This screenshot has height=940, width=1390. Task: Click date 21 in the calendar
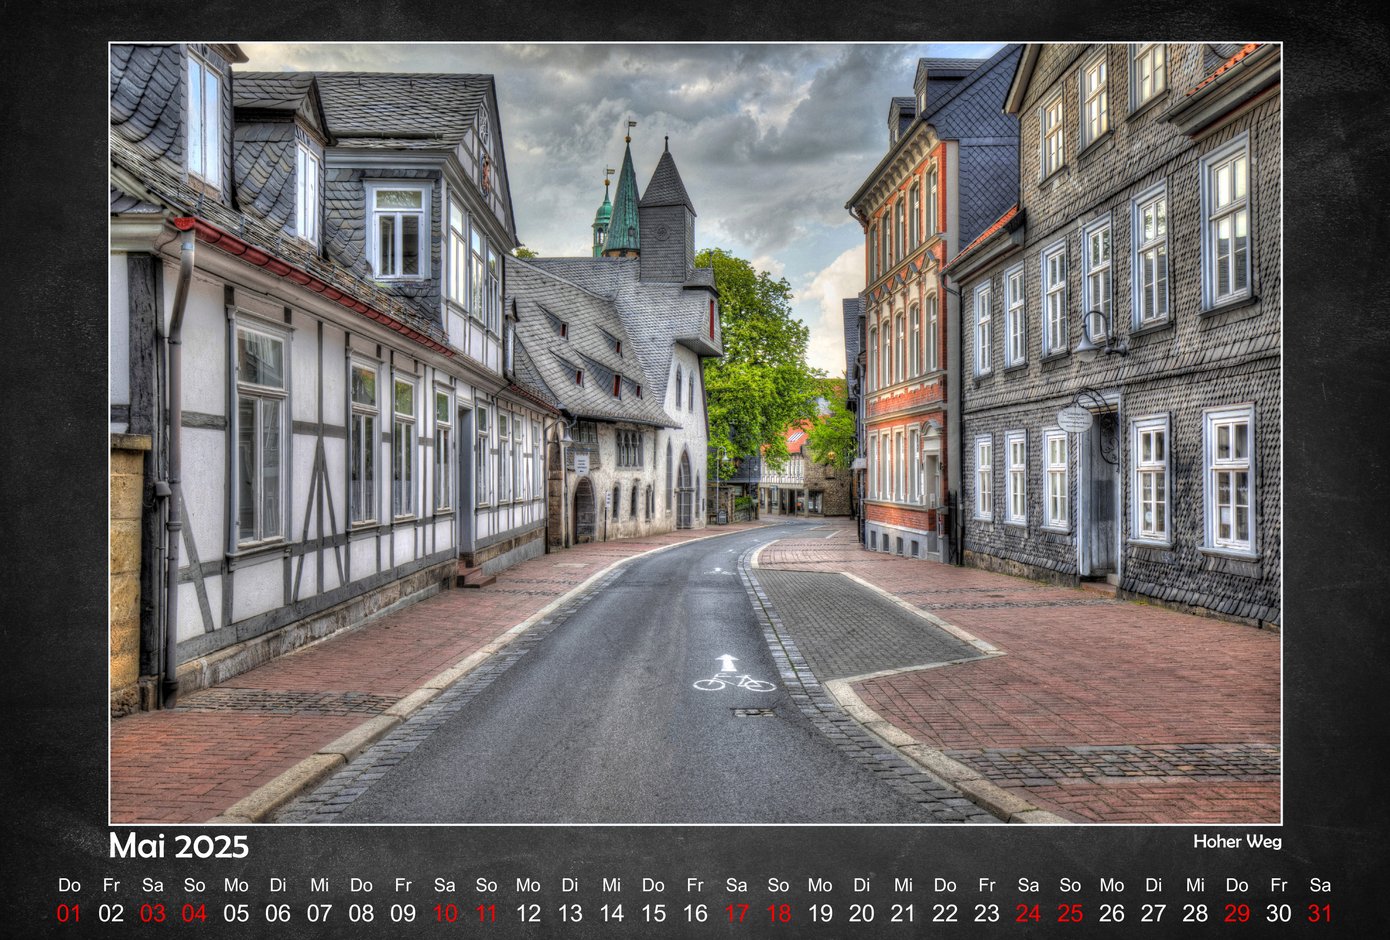tap(903, 913)
